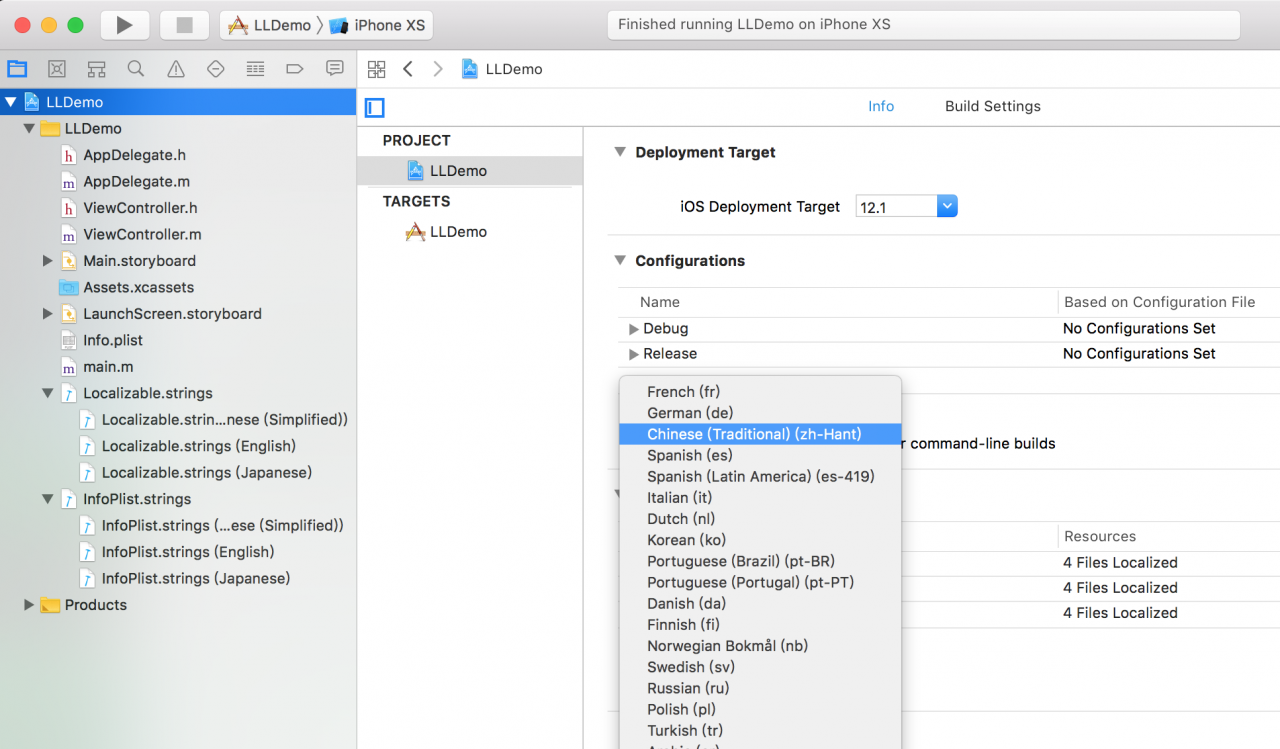1280x749 pixels.
Task: Open the Source Control navigator
Action: (x=57, y=69)
